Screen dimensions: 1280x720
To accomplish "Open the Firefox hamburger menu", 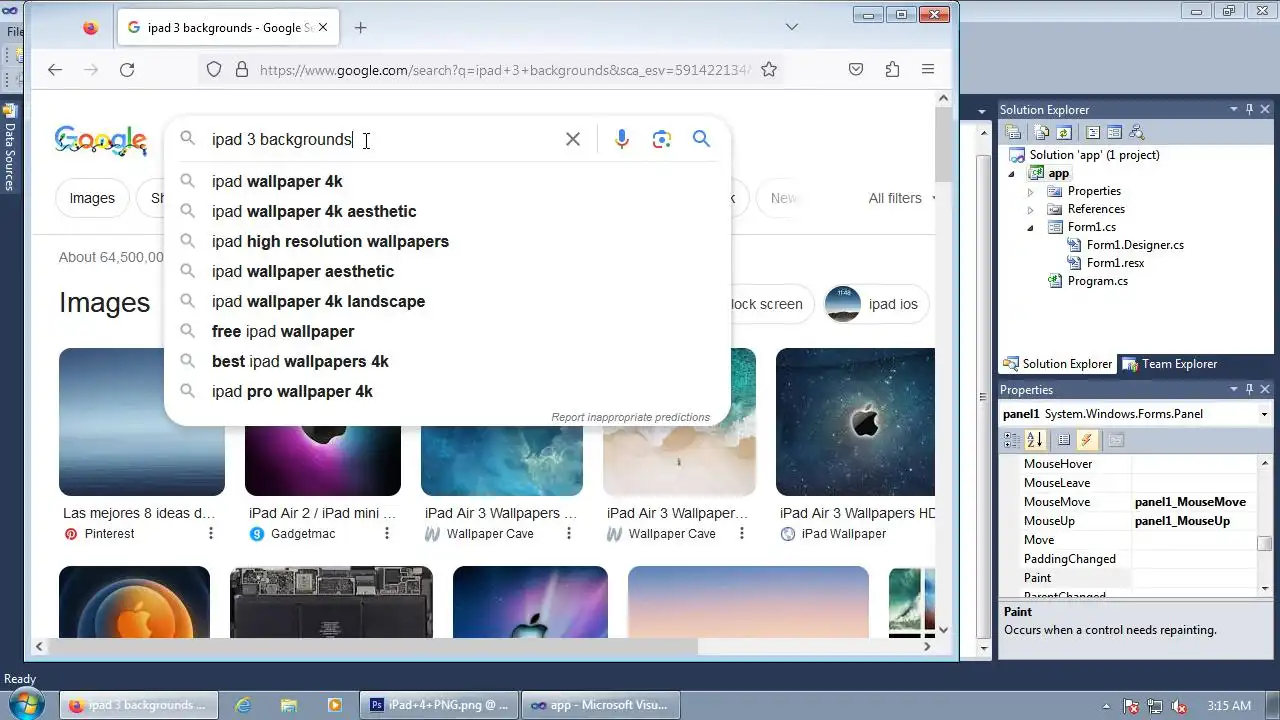I will pos(928,70).
